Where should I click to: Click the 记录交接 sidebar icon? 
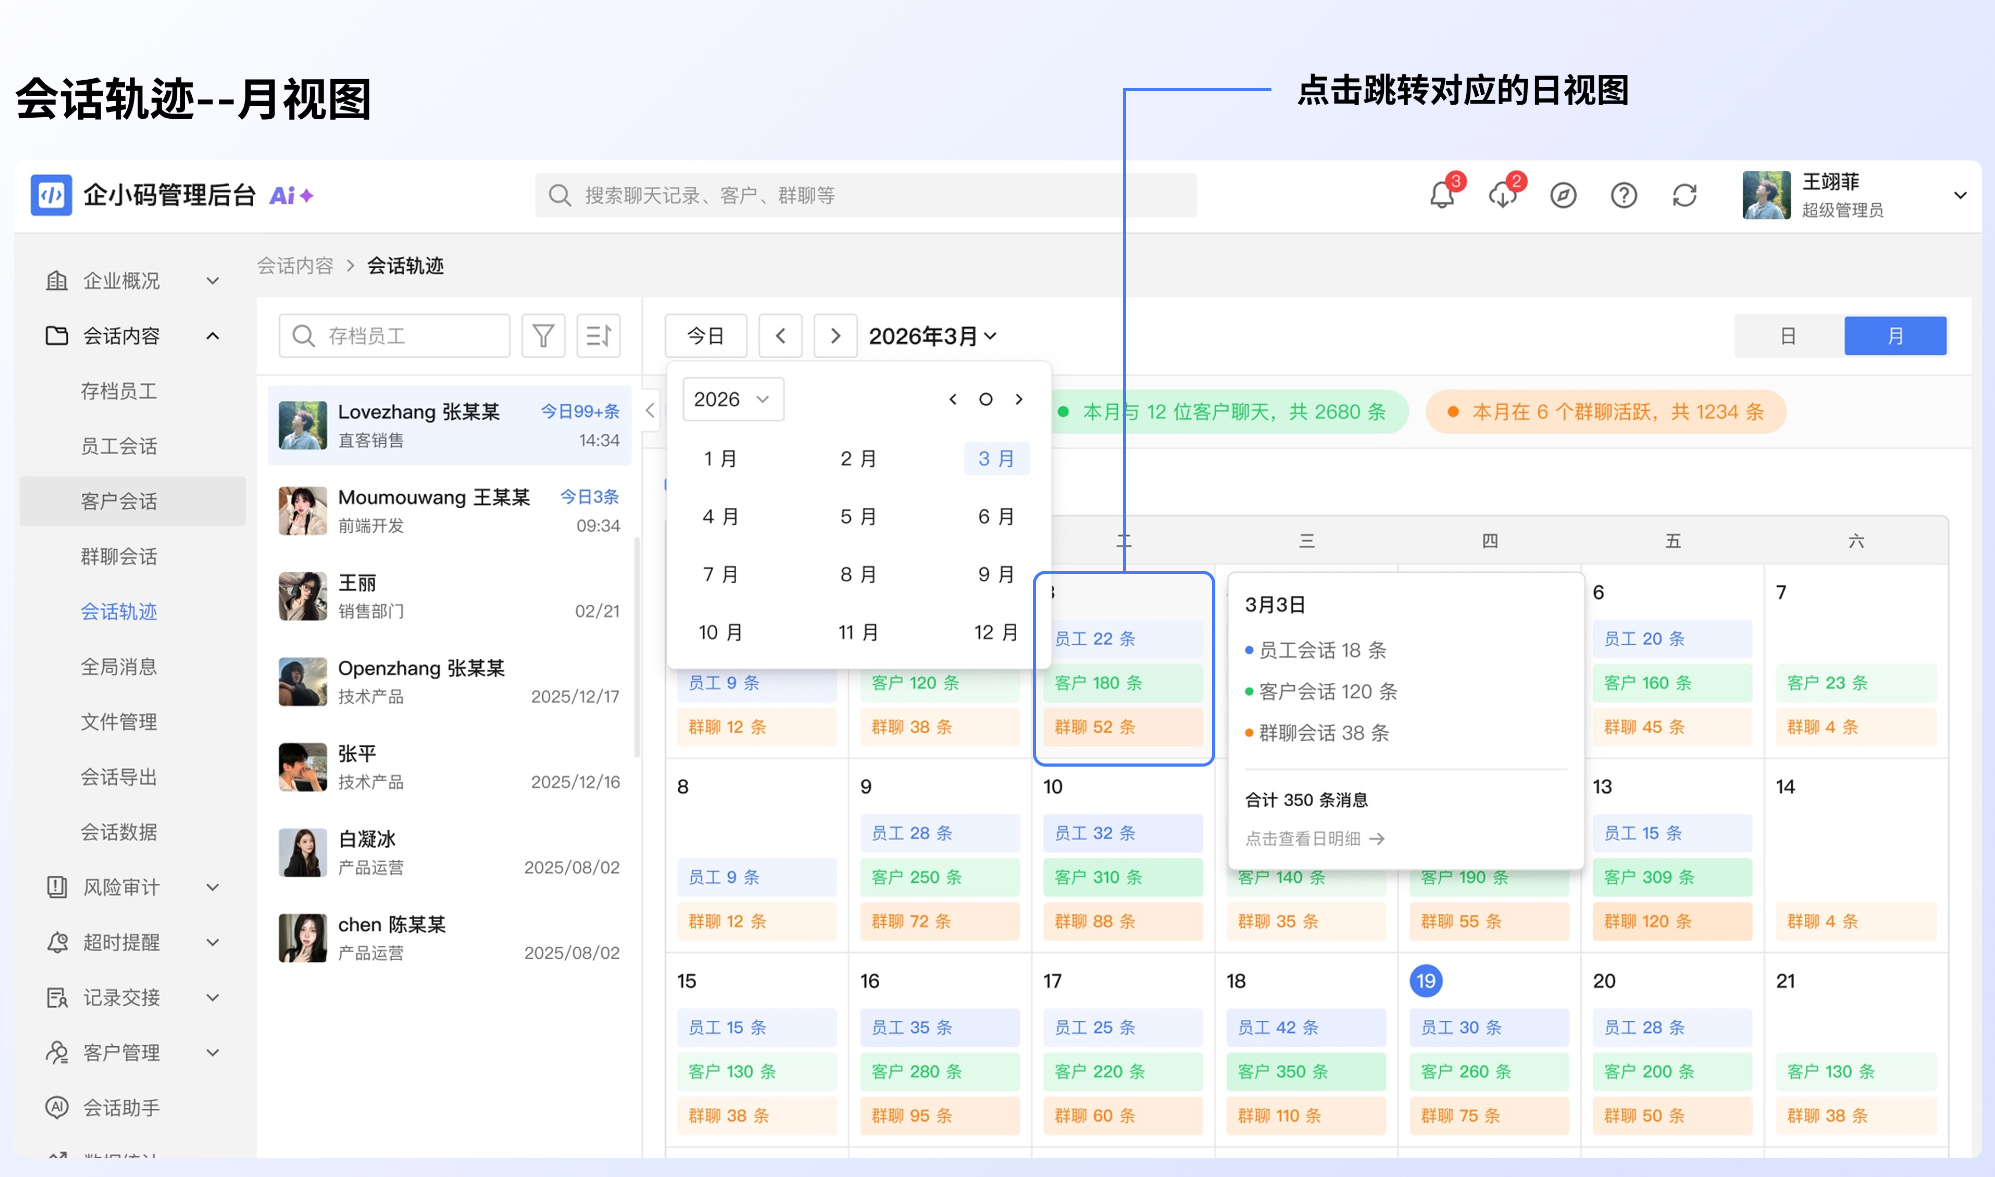[x=57, y=997]
